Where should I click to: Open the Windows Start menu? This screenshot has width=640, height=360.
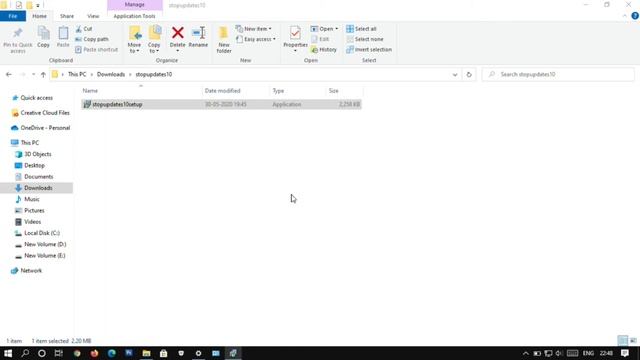[x=8, y=353]
